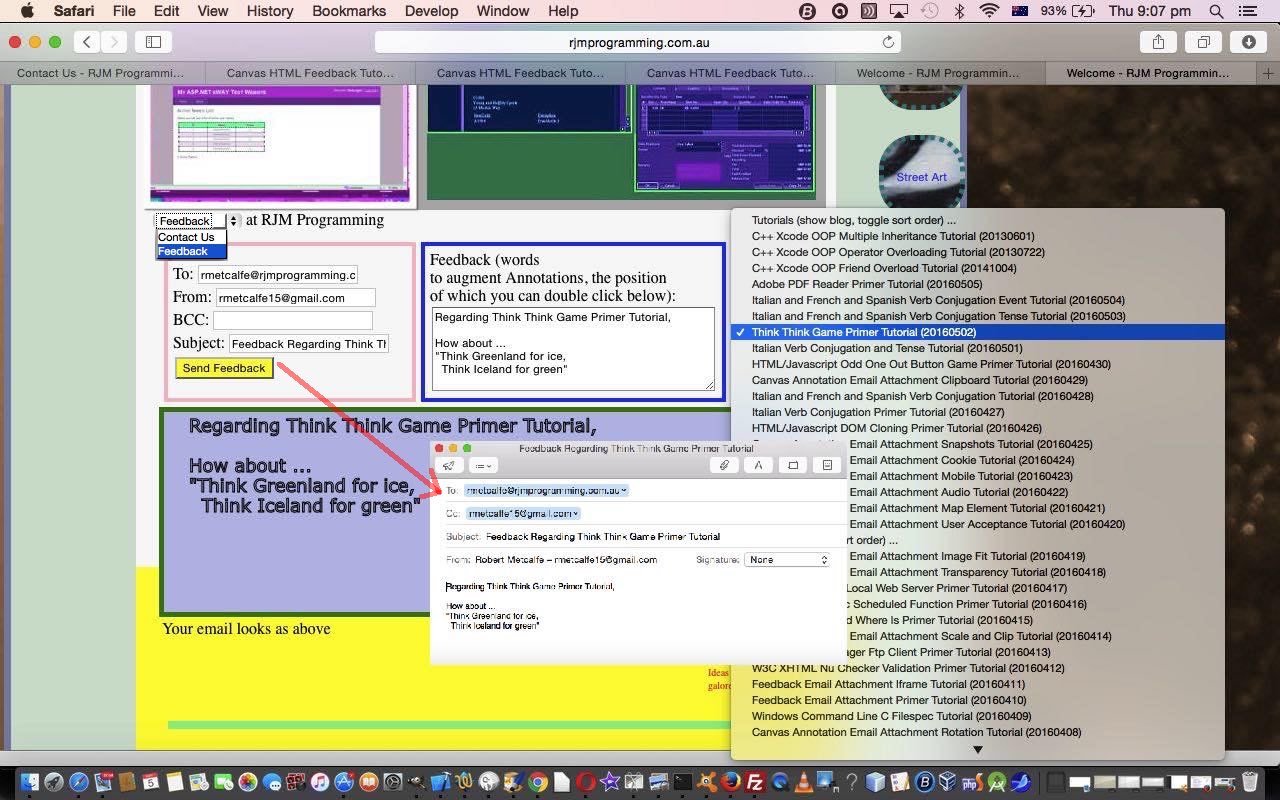
Task: Pick Tutorials (show blog, toggle sort order)
Action: 978,220
